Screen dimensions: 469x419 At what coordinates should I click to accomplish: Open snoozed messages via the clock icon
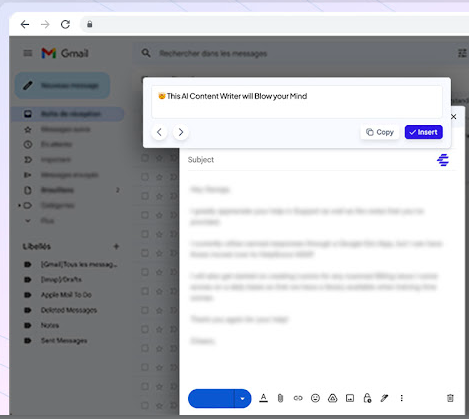pos(28,144)
